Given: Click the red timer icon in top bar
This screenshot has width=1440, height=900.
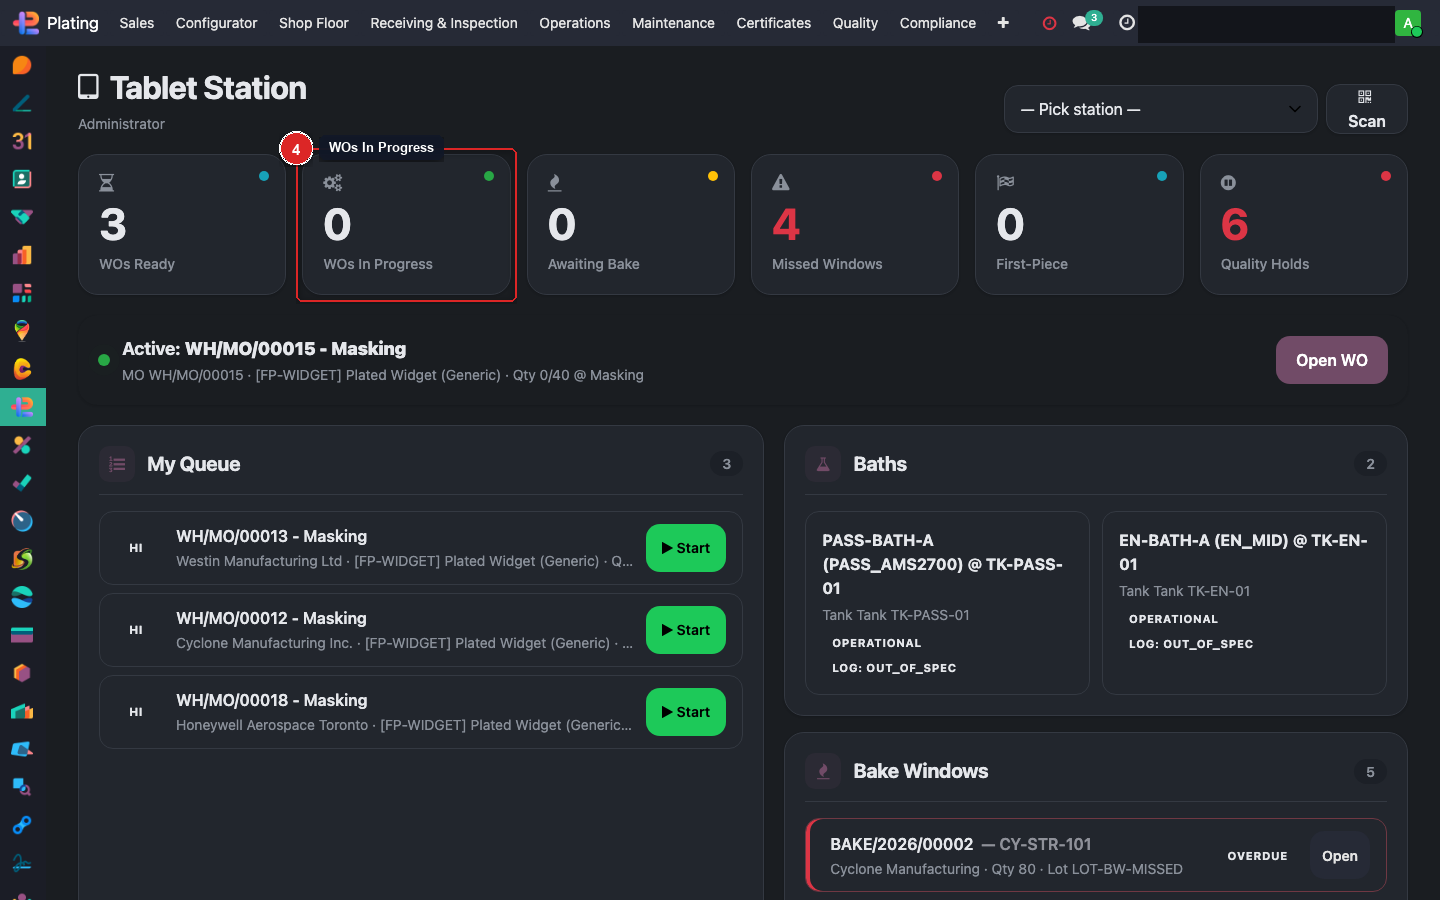Looking at the screenshot, I should [x=1049, y=23].
